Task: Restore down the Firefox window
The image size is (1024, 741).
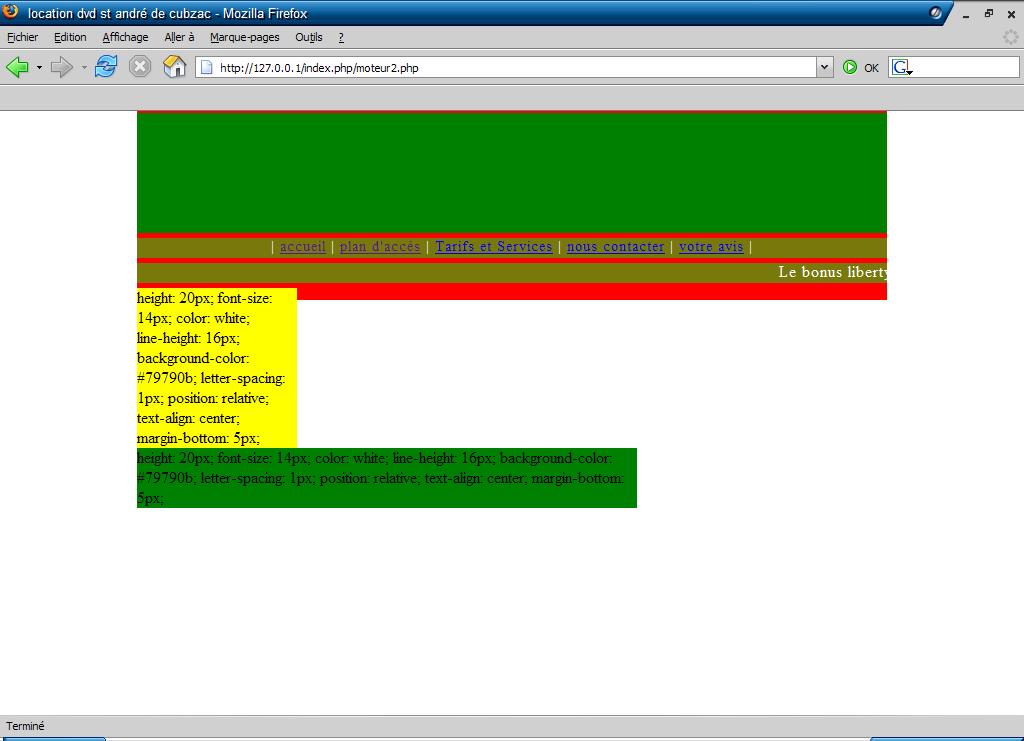Action: pos(989,14)
